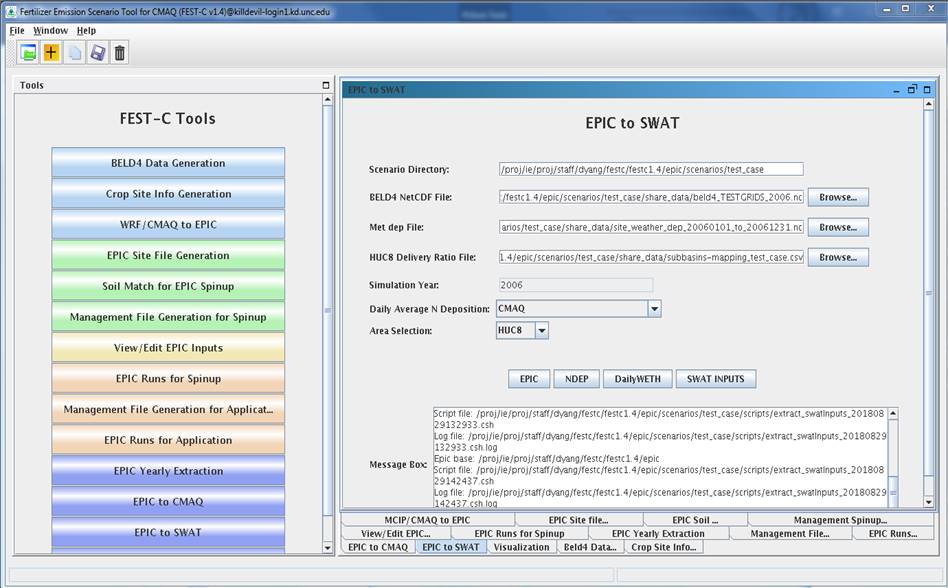948x588 pixels.
Task: Open the EPIC Soil tab
Action: (x=695, y=520)
